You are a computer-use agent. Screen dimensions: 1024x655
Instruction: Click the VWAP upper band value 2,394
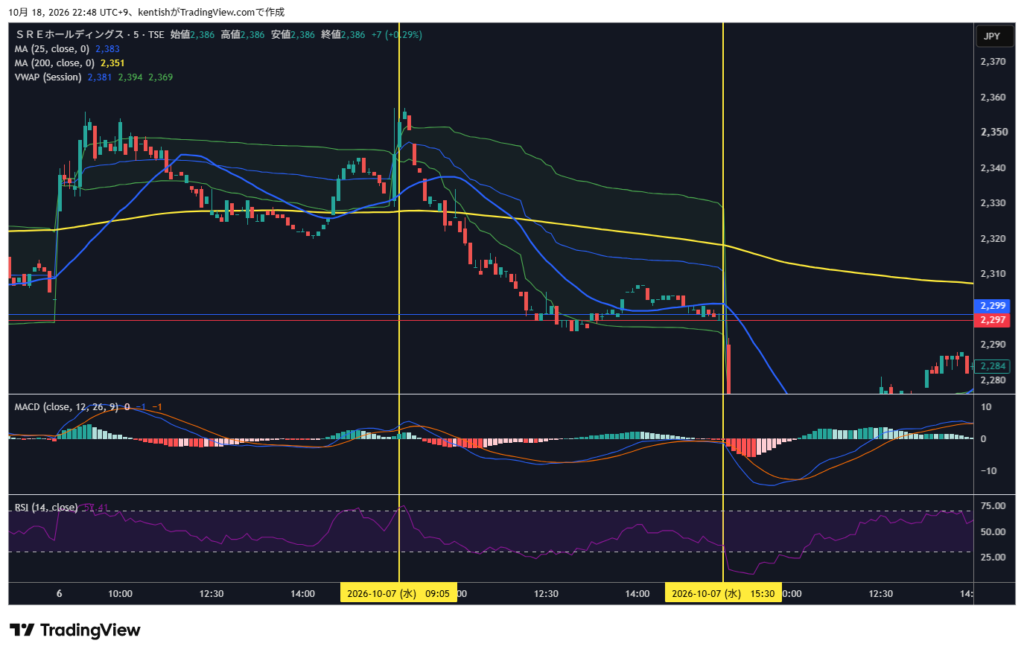pyautogui.click(x=130, y=77)
